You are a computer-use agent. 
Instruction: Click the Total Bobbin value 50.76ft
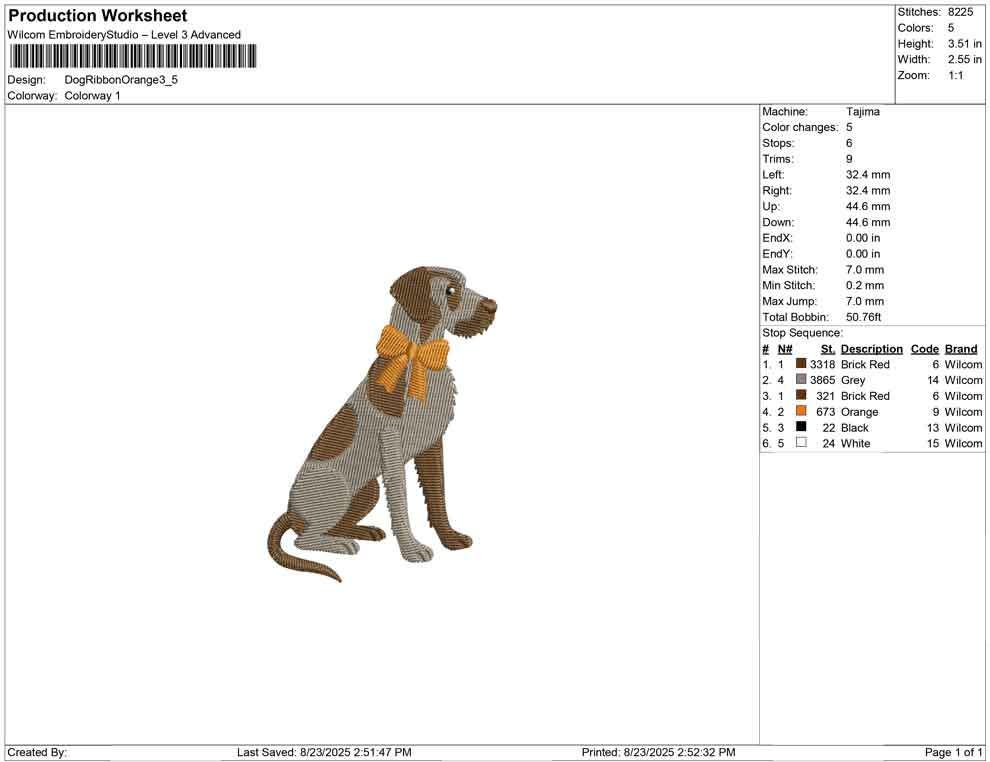862,316
